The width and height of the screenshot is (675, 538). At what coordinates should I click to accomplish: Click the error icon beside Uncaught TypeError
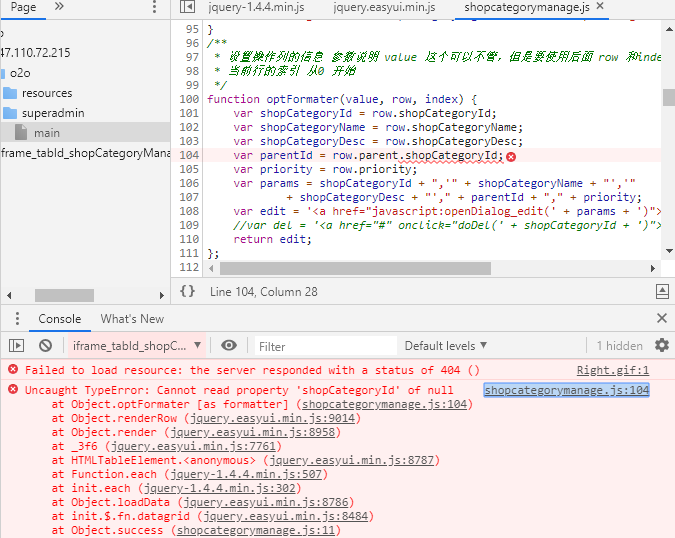pyautogui.click(x=13, y=389)
